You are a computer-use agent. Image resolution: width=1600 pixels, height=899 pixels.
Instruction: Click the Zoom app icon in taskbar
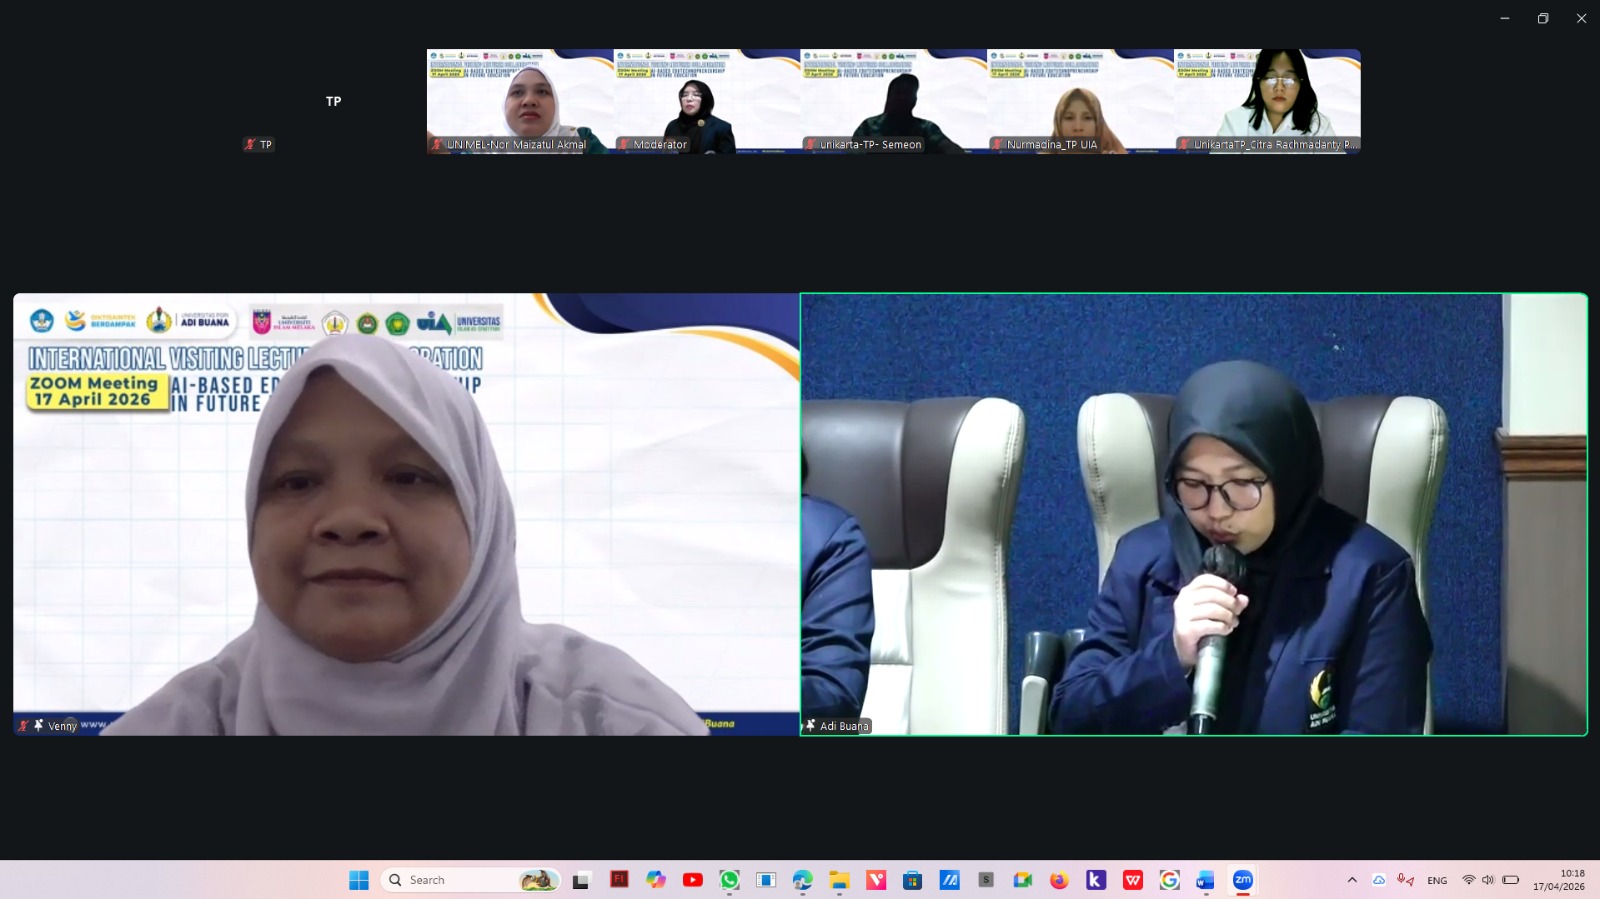coord(1243,880)
